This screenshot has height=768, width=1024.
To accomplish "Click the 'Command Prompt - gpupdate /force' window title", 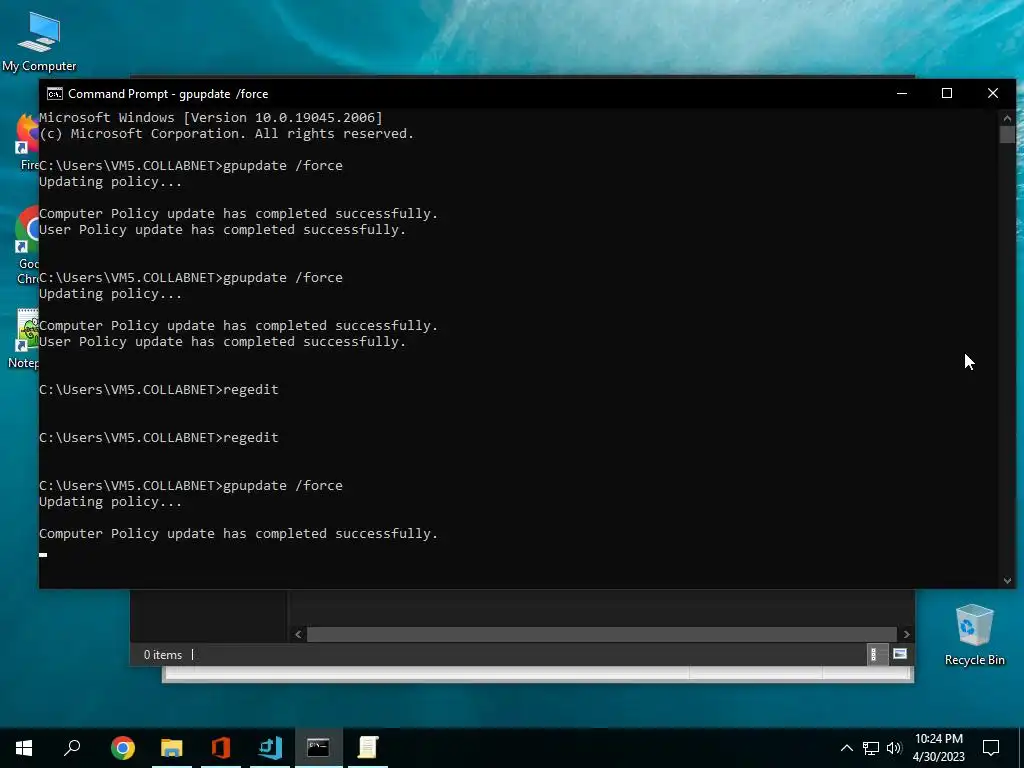I will 168,94.
